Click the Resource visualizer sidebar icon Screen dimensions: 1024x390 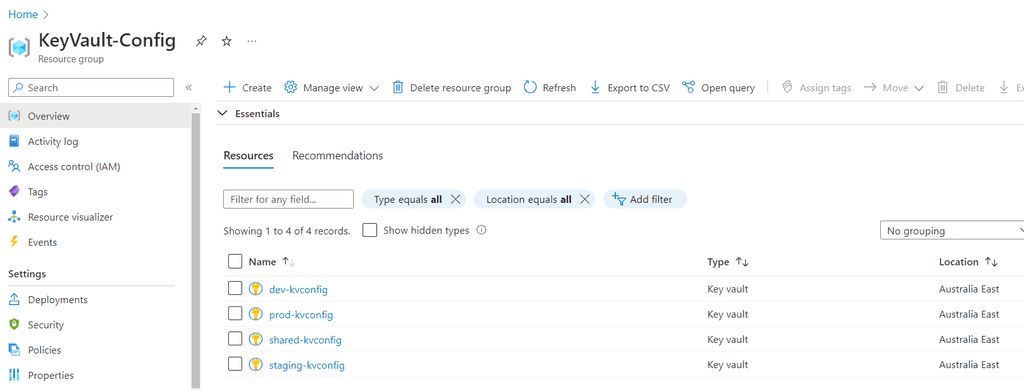point(14,217)
